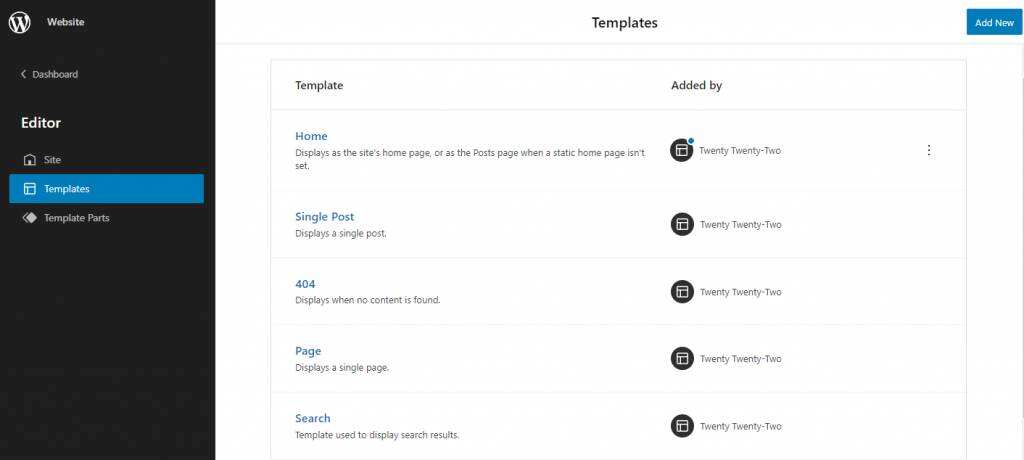Click the Templates layout icon in sidebar
Viewport: 1024px width, 460px height.
click(29, 189)
